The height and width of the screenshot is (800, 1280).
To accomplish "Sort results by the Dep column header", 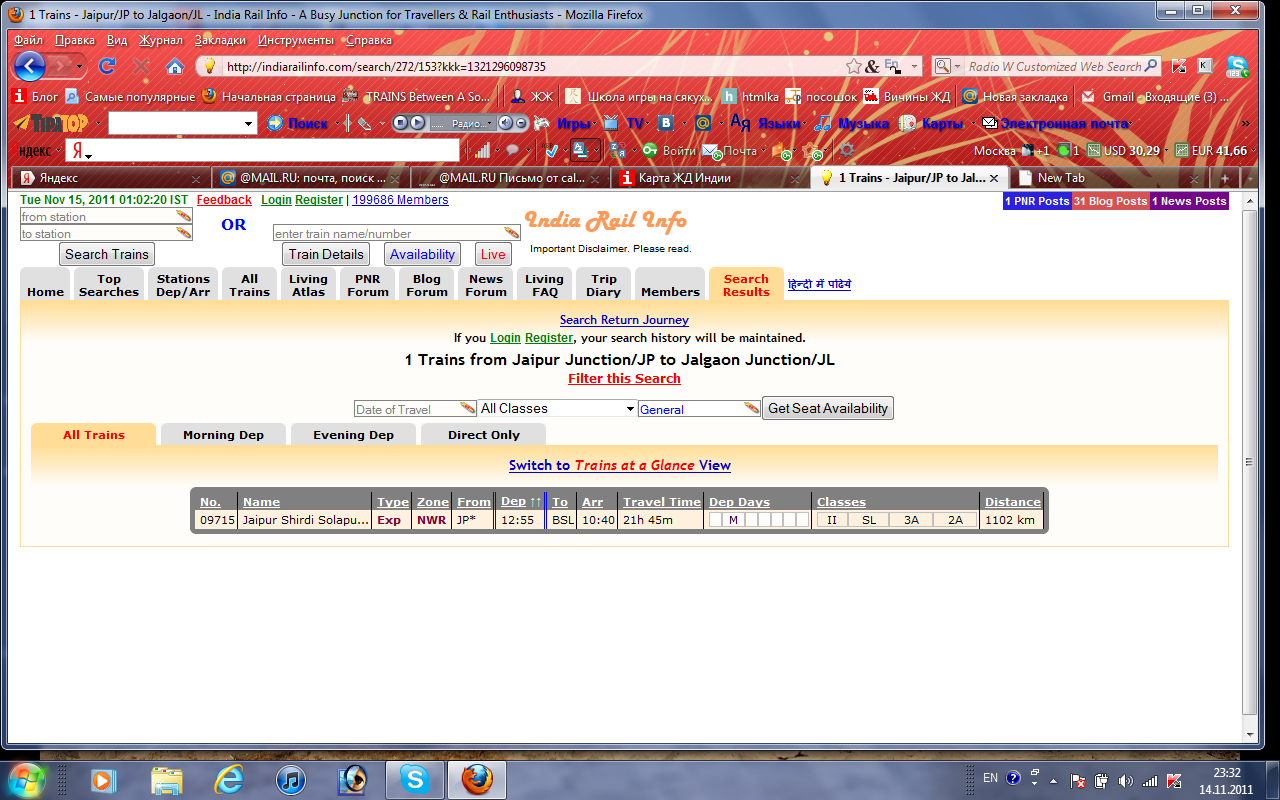I will (x=514, y=502).
